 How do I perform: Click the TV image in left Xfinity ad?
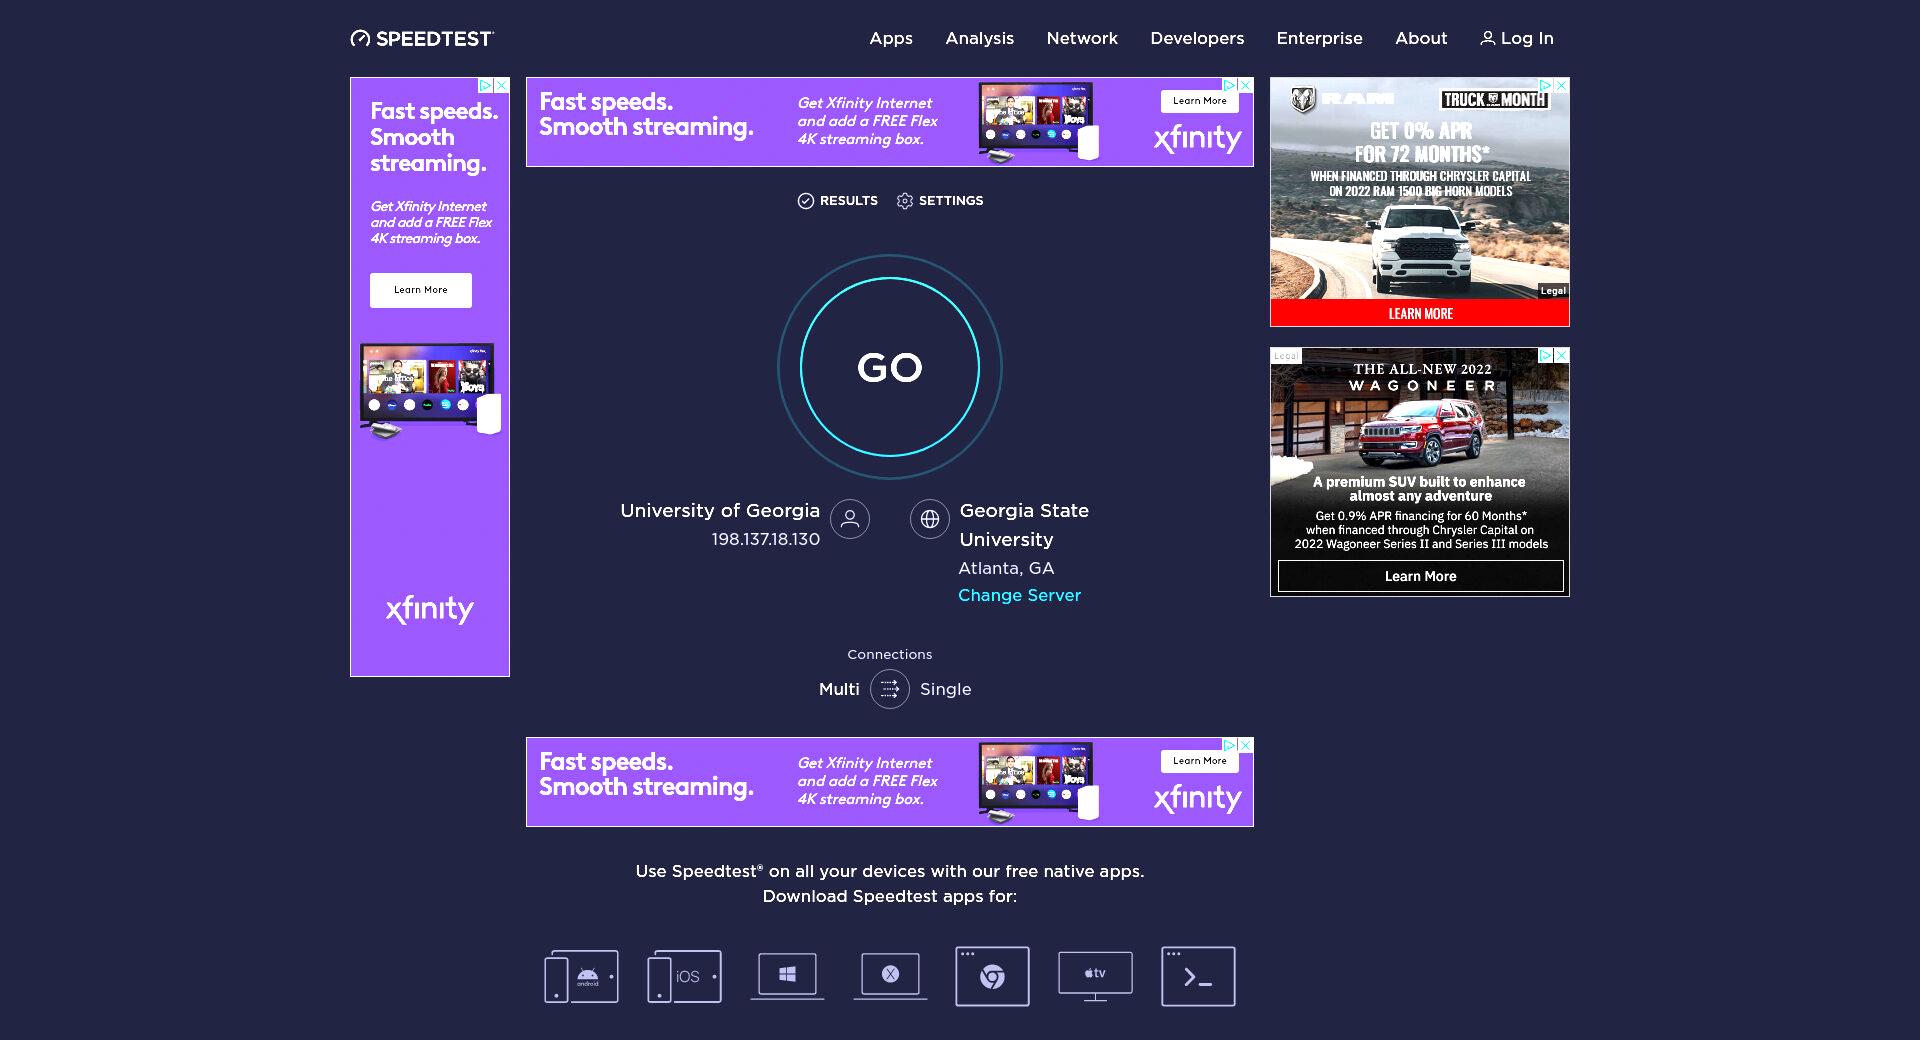click(430, 390)
